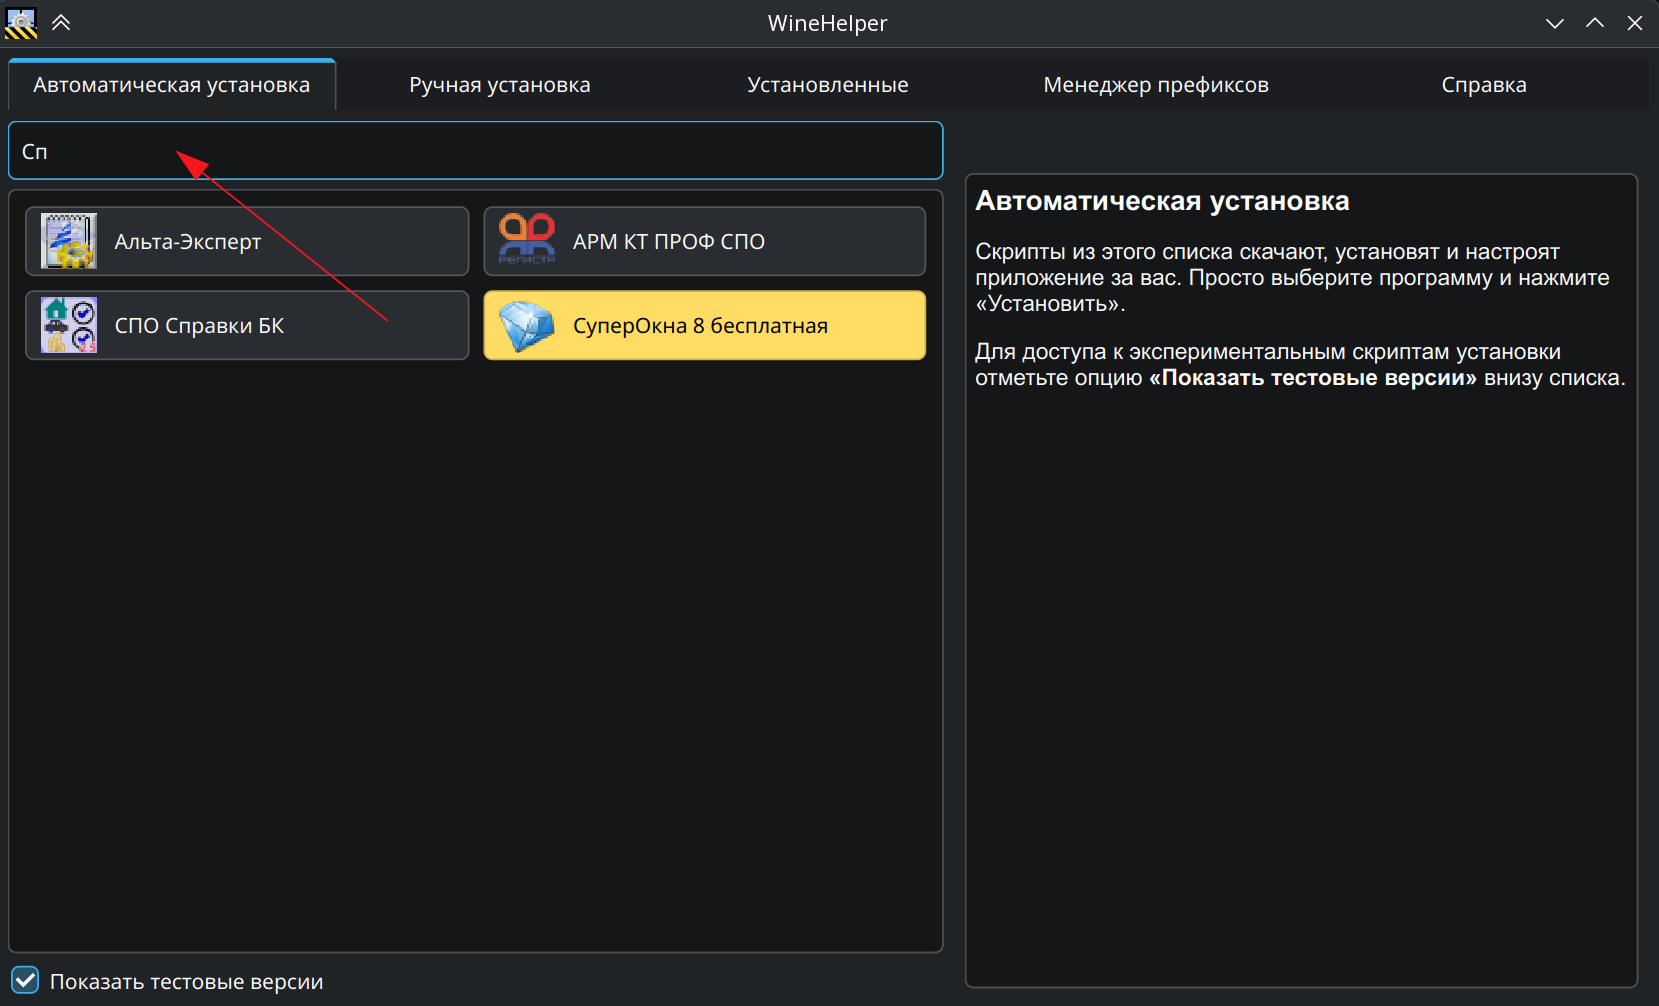Uncheck the Показать тестовые версии checkbox
The height and width of the screenshot is (1006, 1659).
point(25,981)
